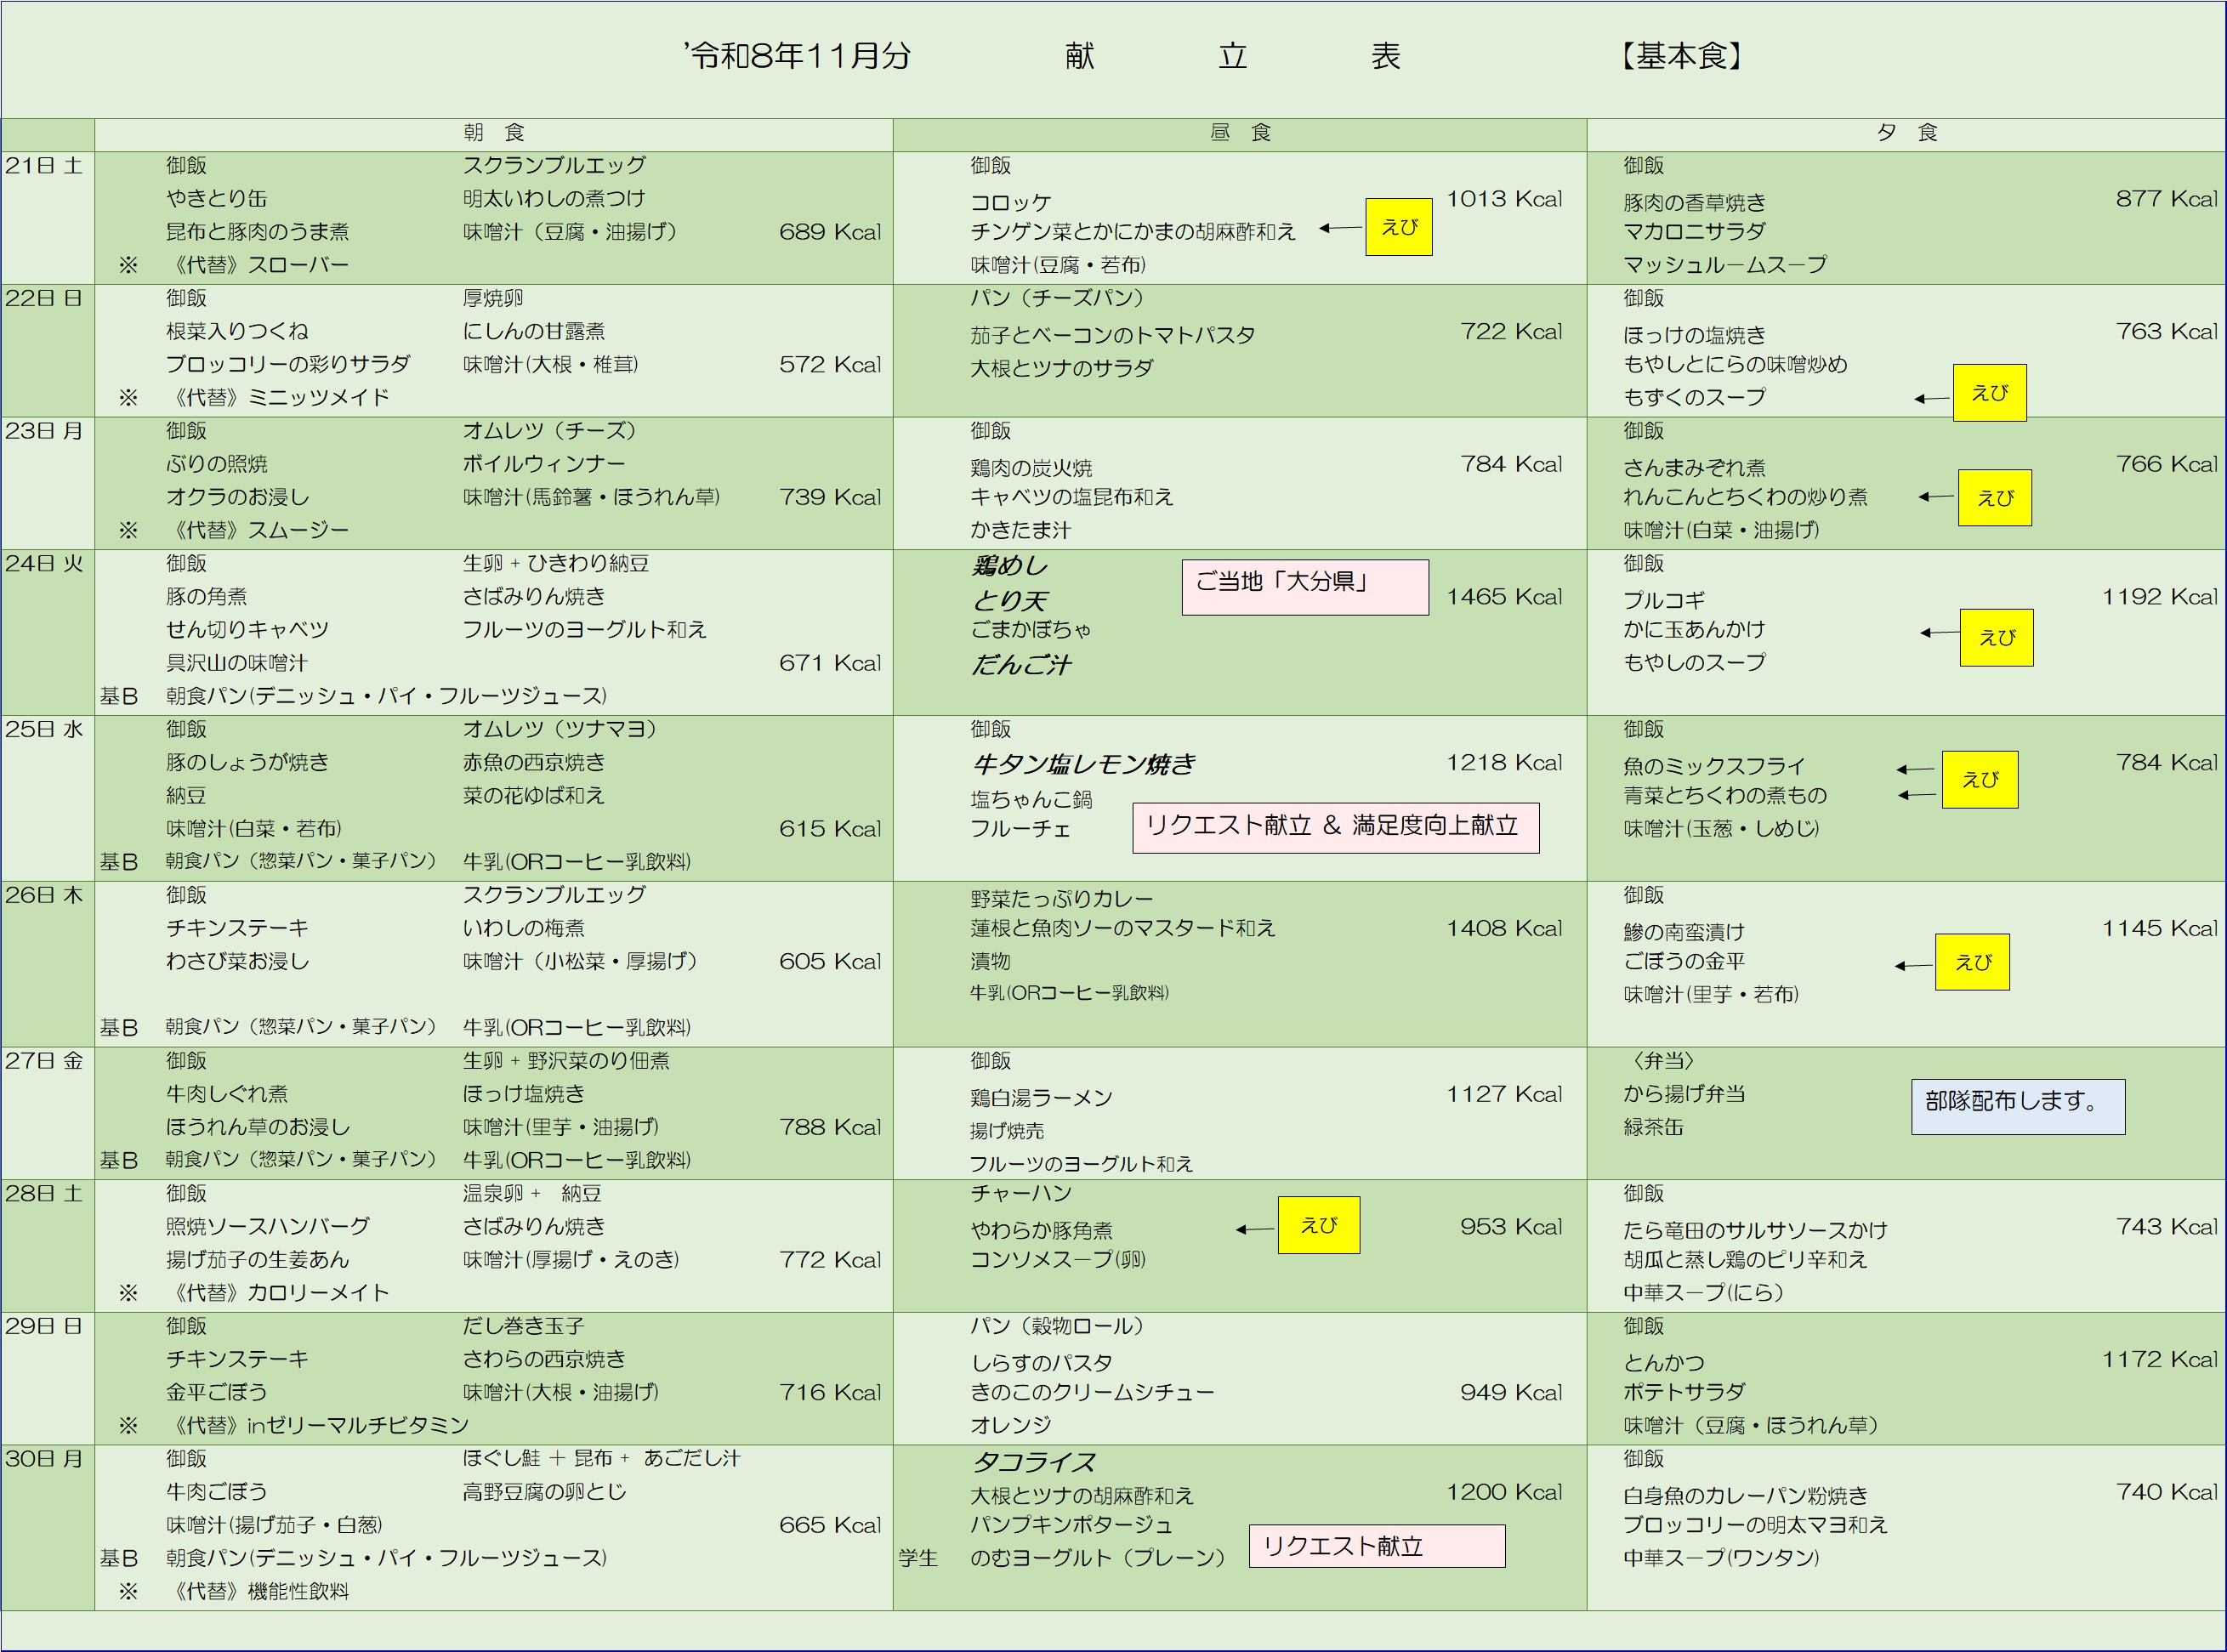Select 鰺の南蛮漬け dinner item

(x=1685, y=933)
